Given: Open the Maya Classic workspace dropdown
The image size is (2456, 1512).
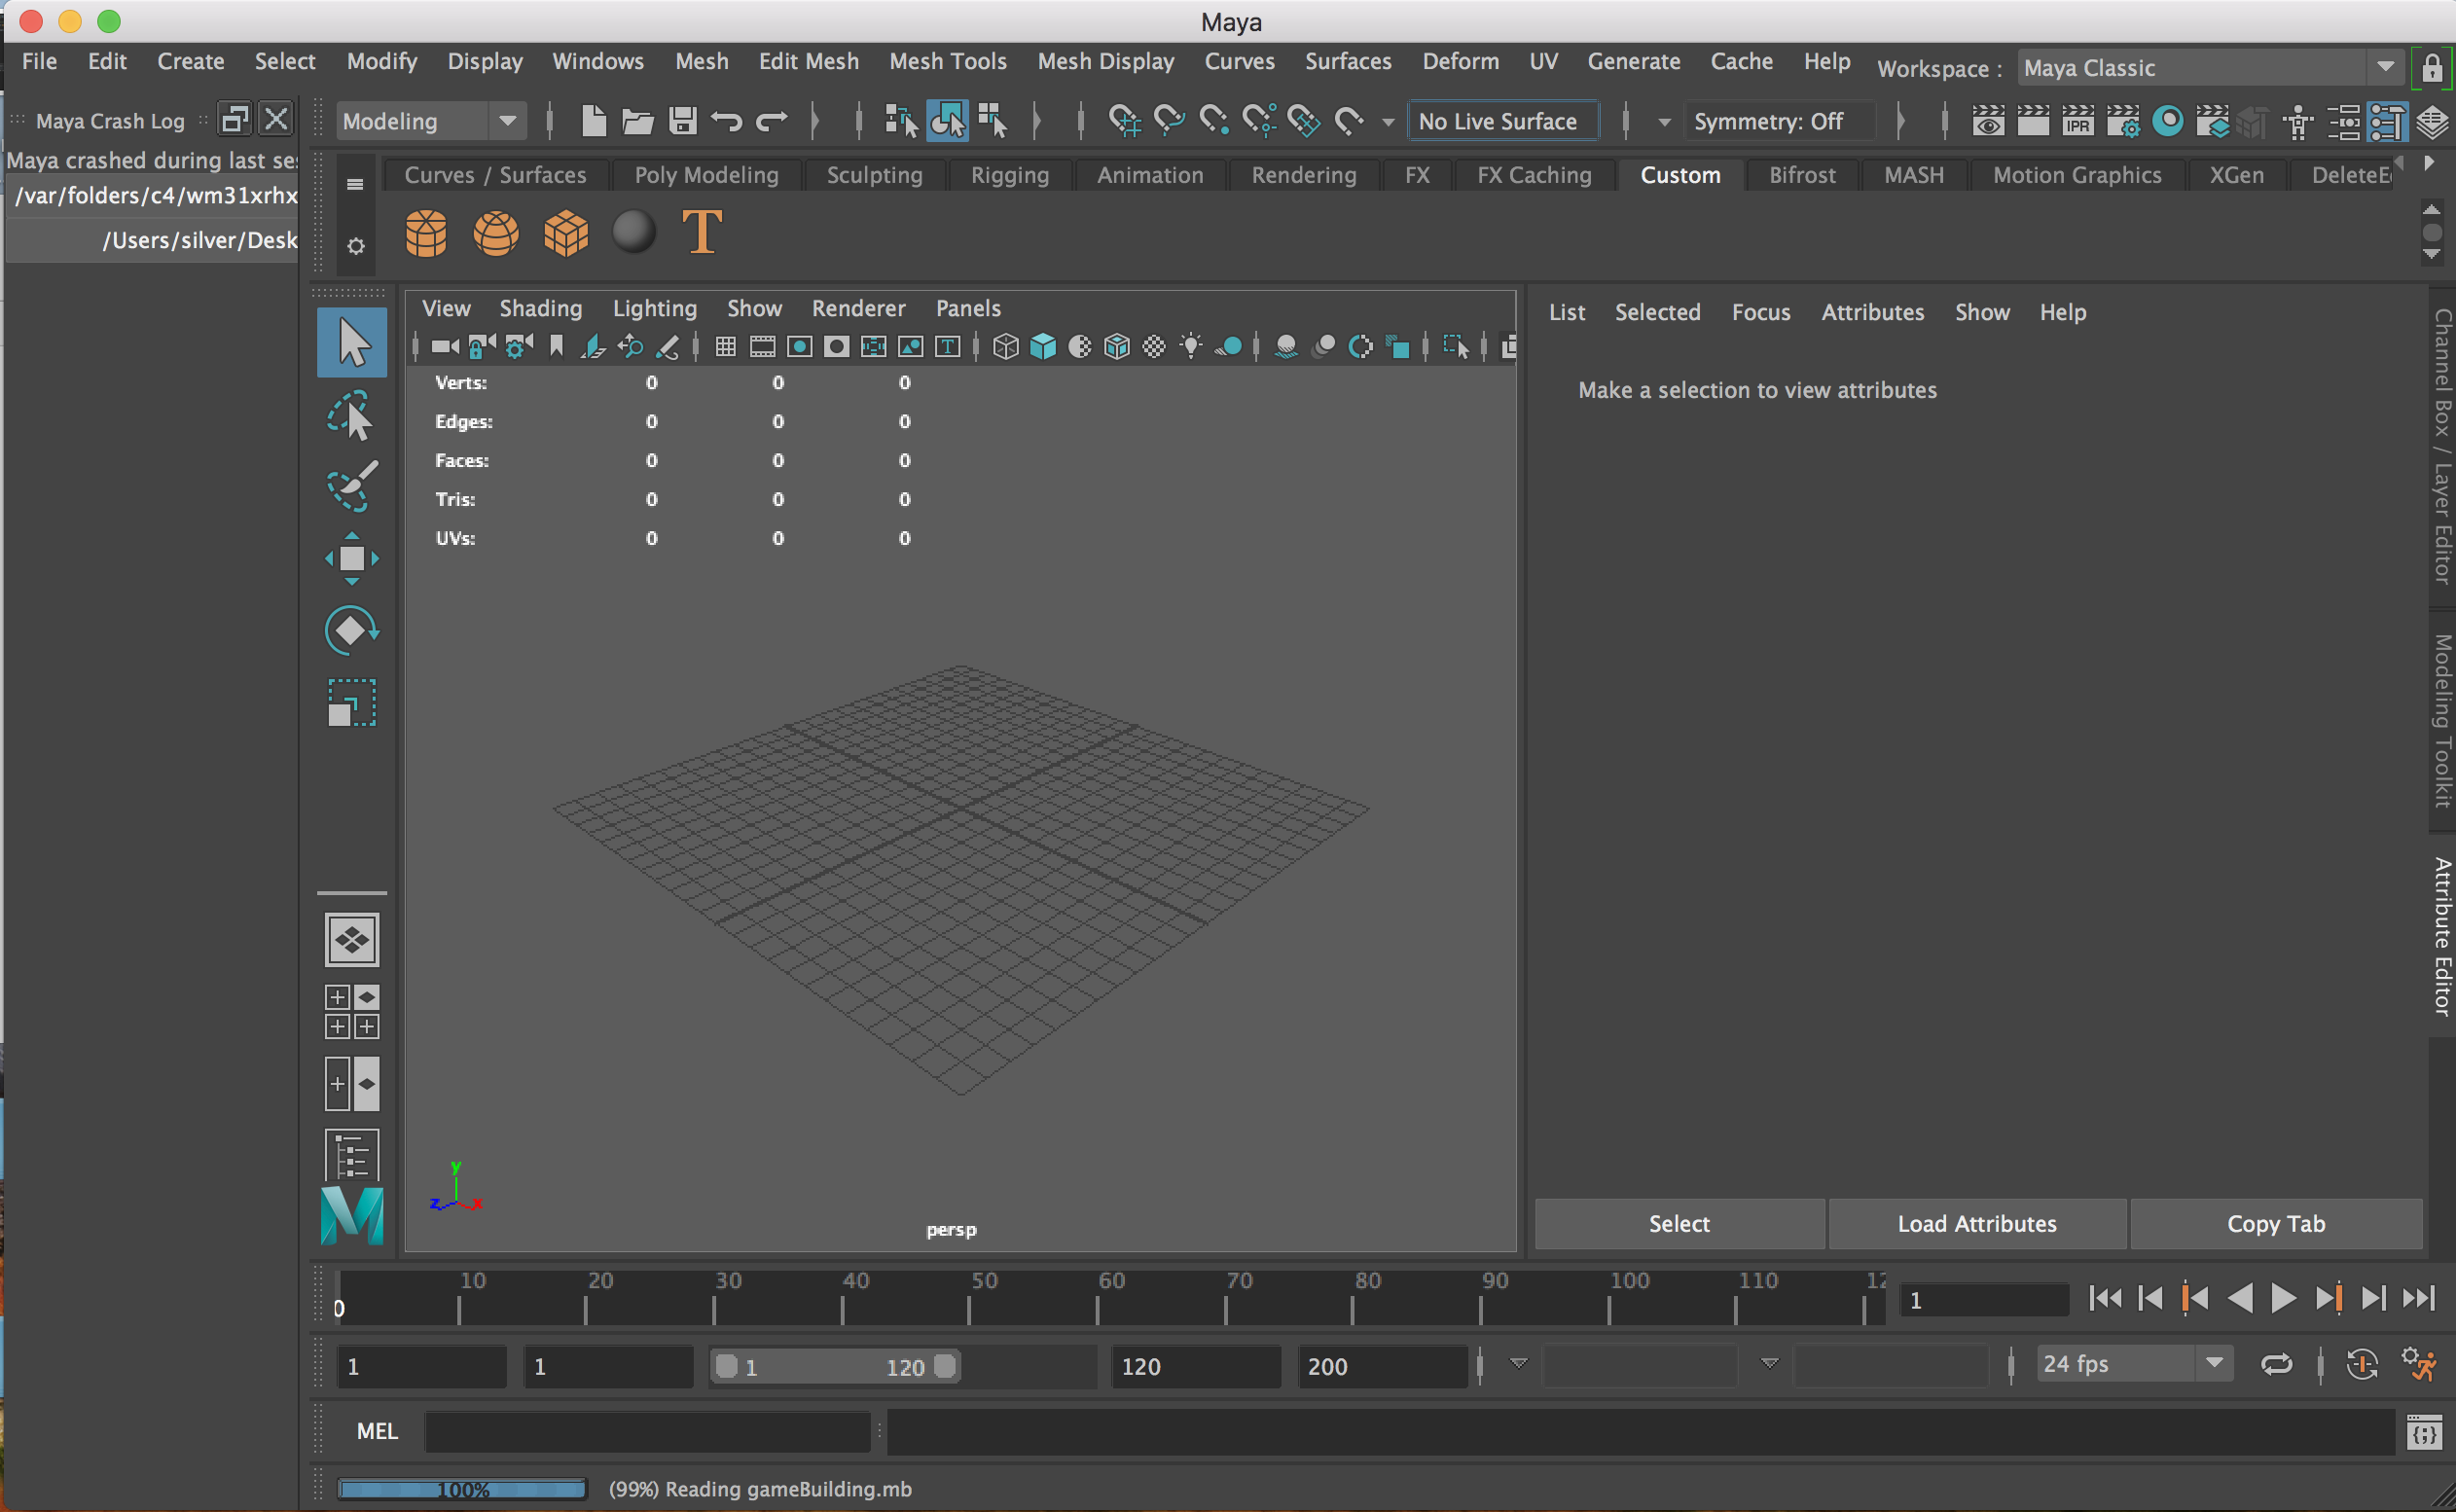Looking at the screenshot, I should [2387, 67].
